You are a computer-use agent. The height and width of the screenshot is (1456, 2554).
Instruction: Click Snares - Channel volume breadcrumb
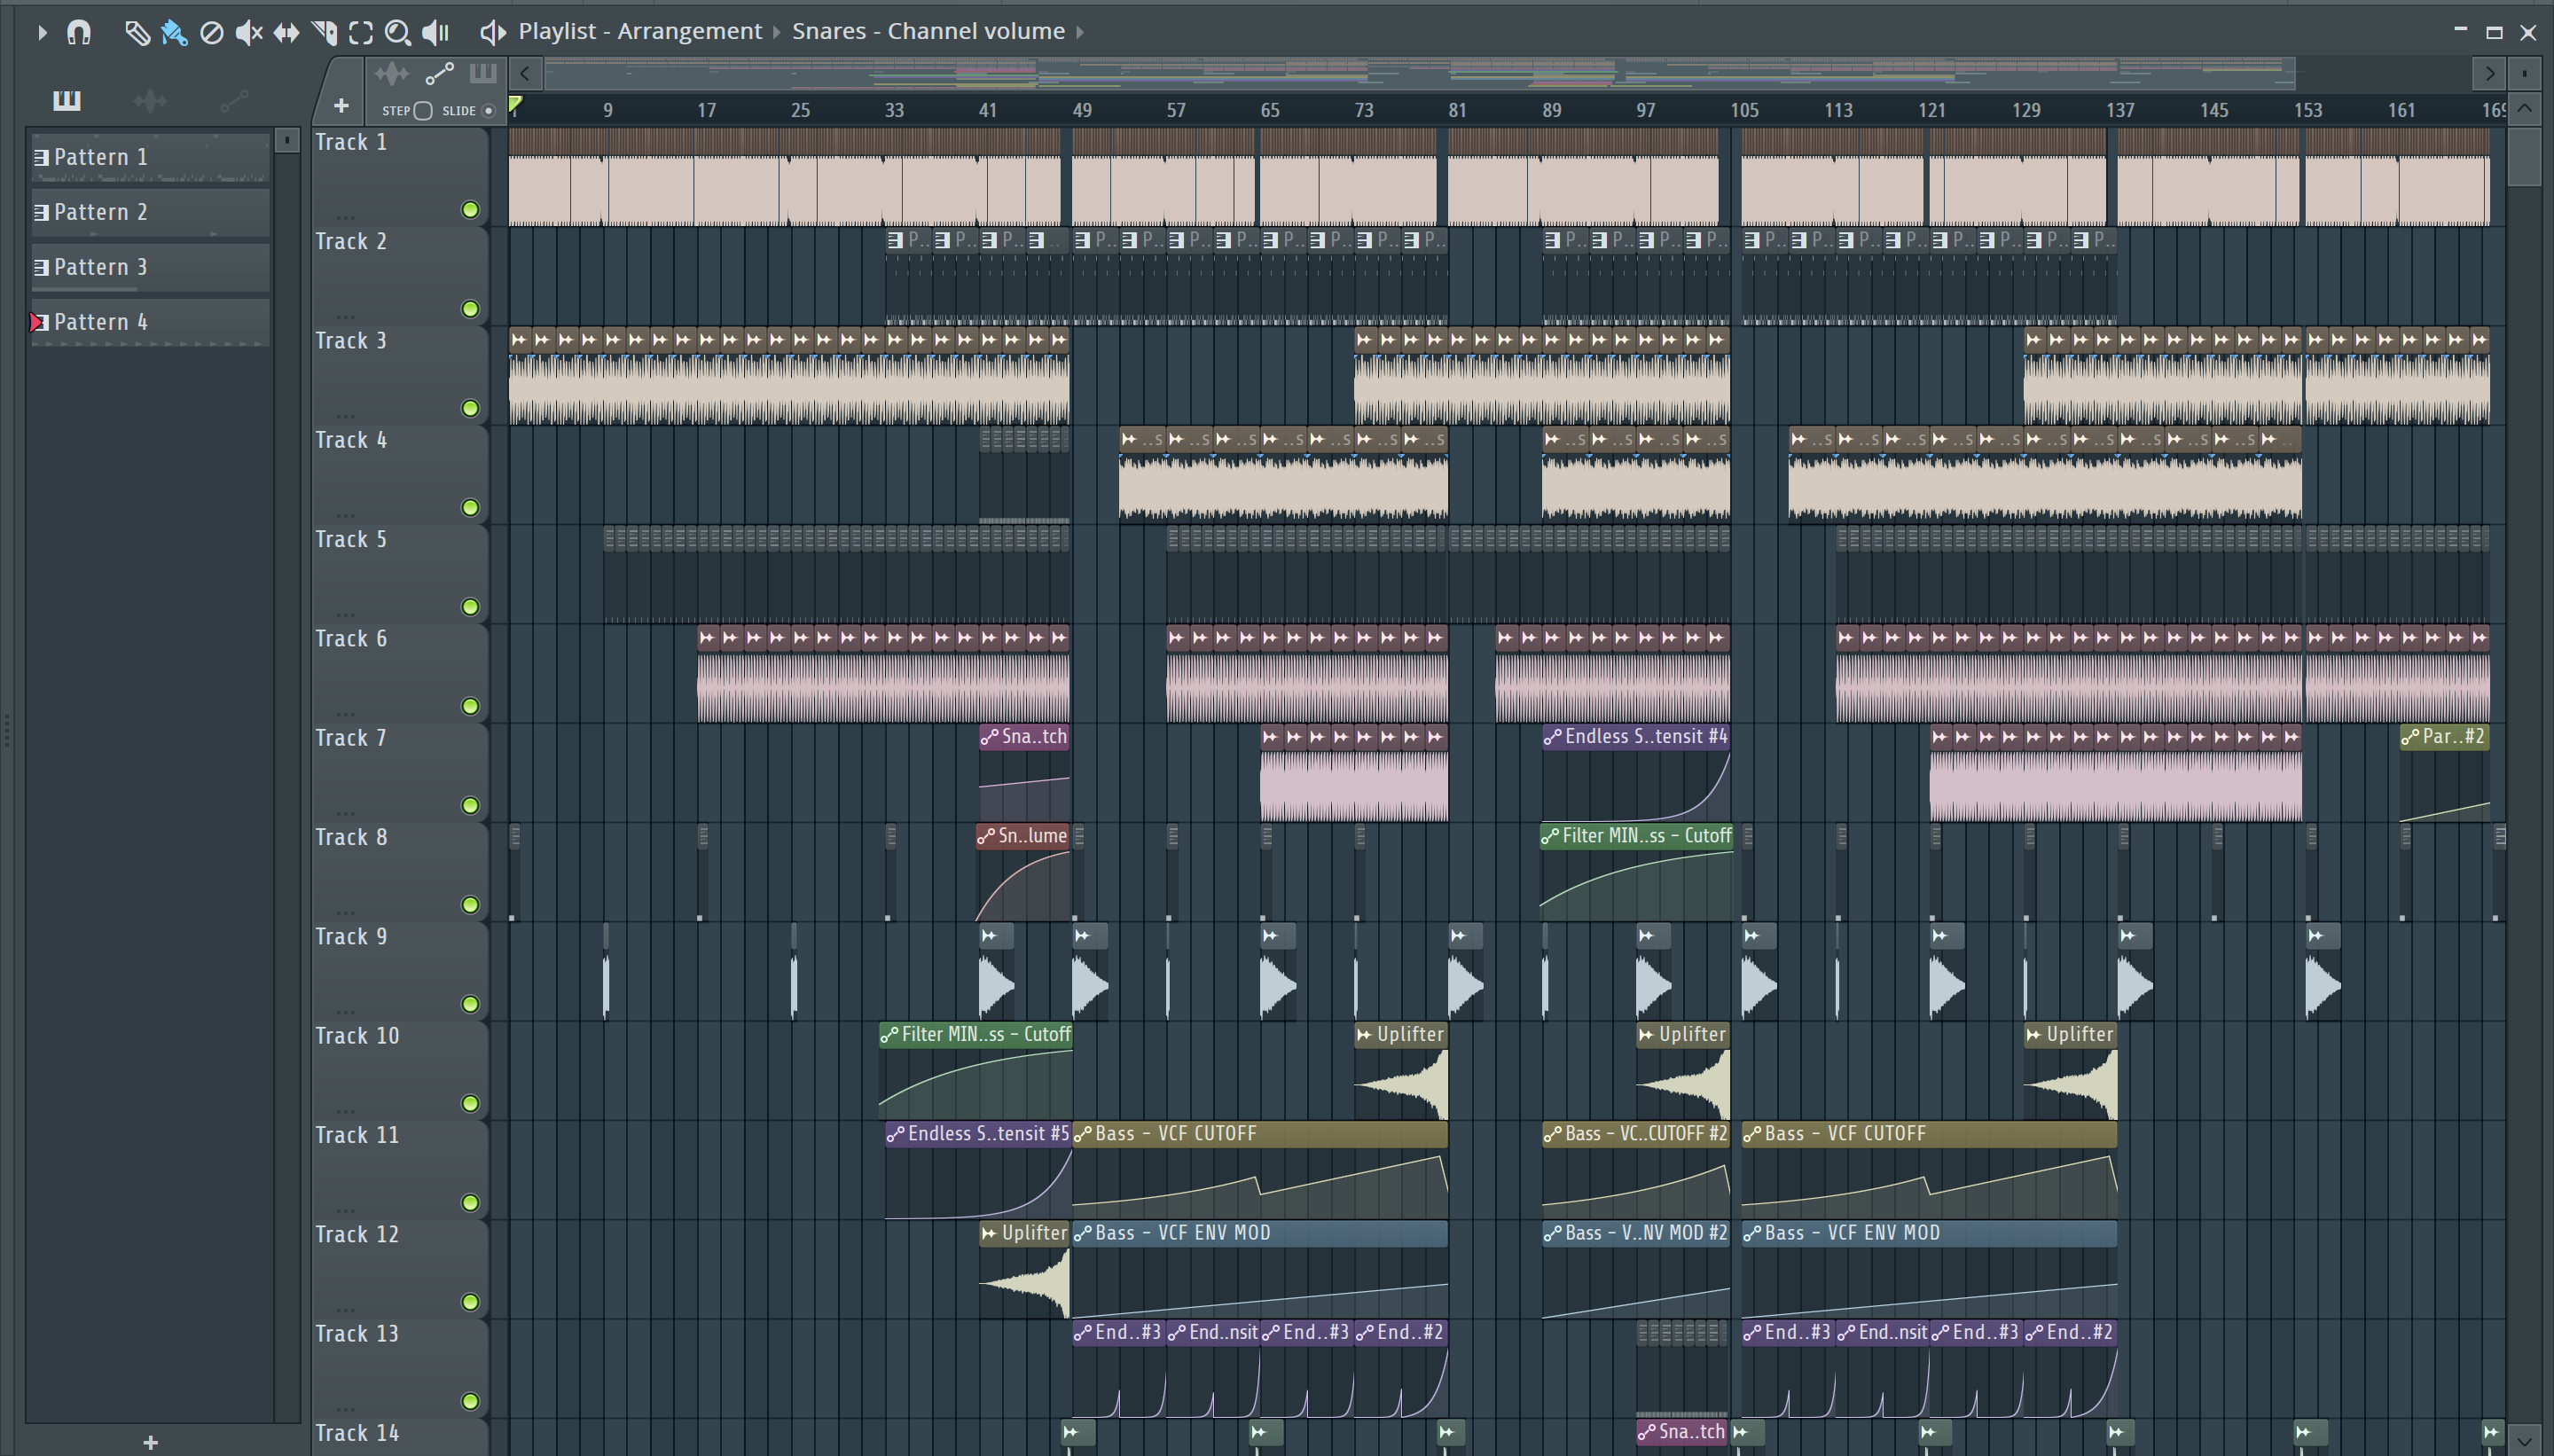928,32
